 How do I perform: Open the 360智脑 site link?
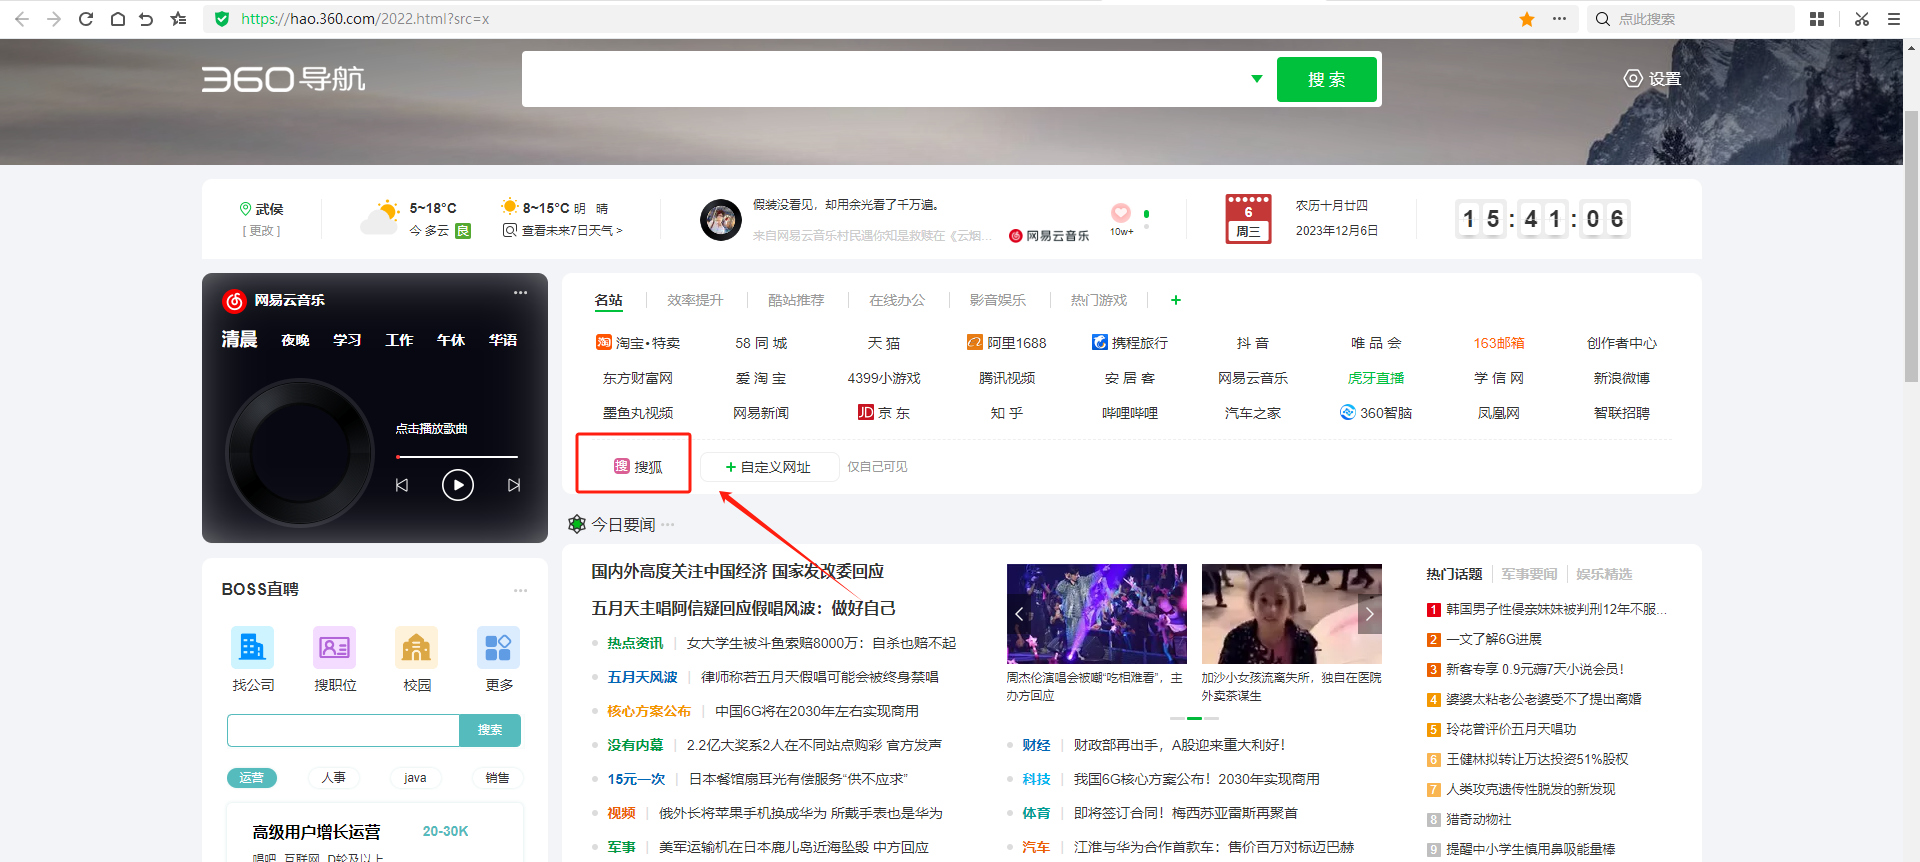click(x=1376, y=413)
